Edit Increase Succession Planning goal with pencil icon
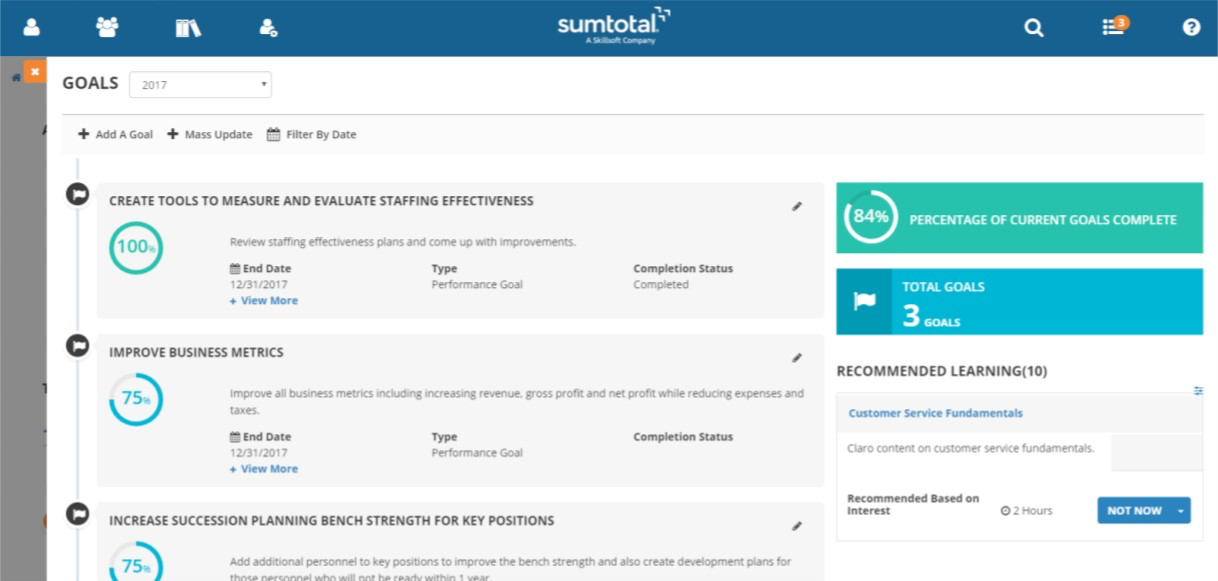The height and width of the screenshot is (581, 1218). click(797, 525)
